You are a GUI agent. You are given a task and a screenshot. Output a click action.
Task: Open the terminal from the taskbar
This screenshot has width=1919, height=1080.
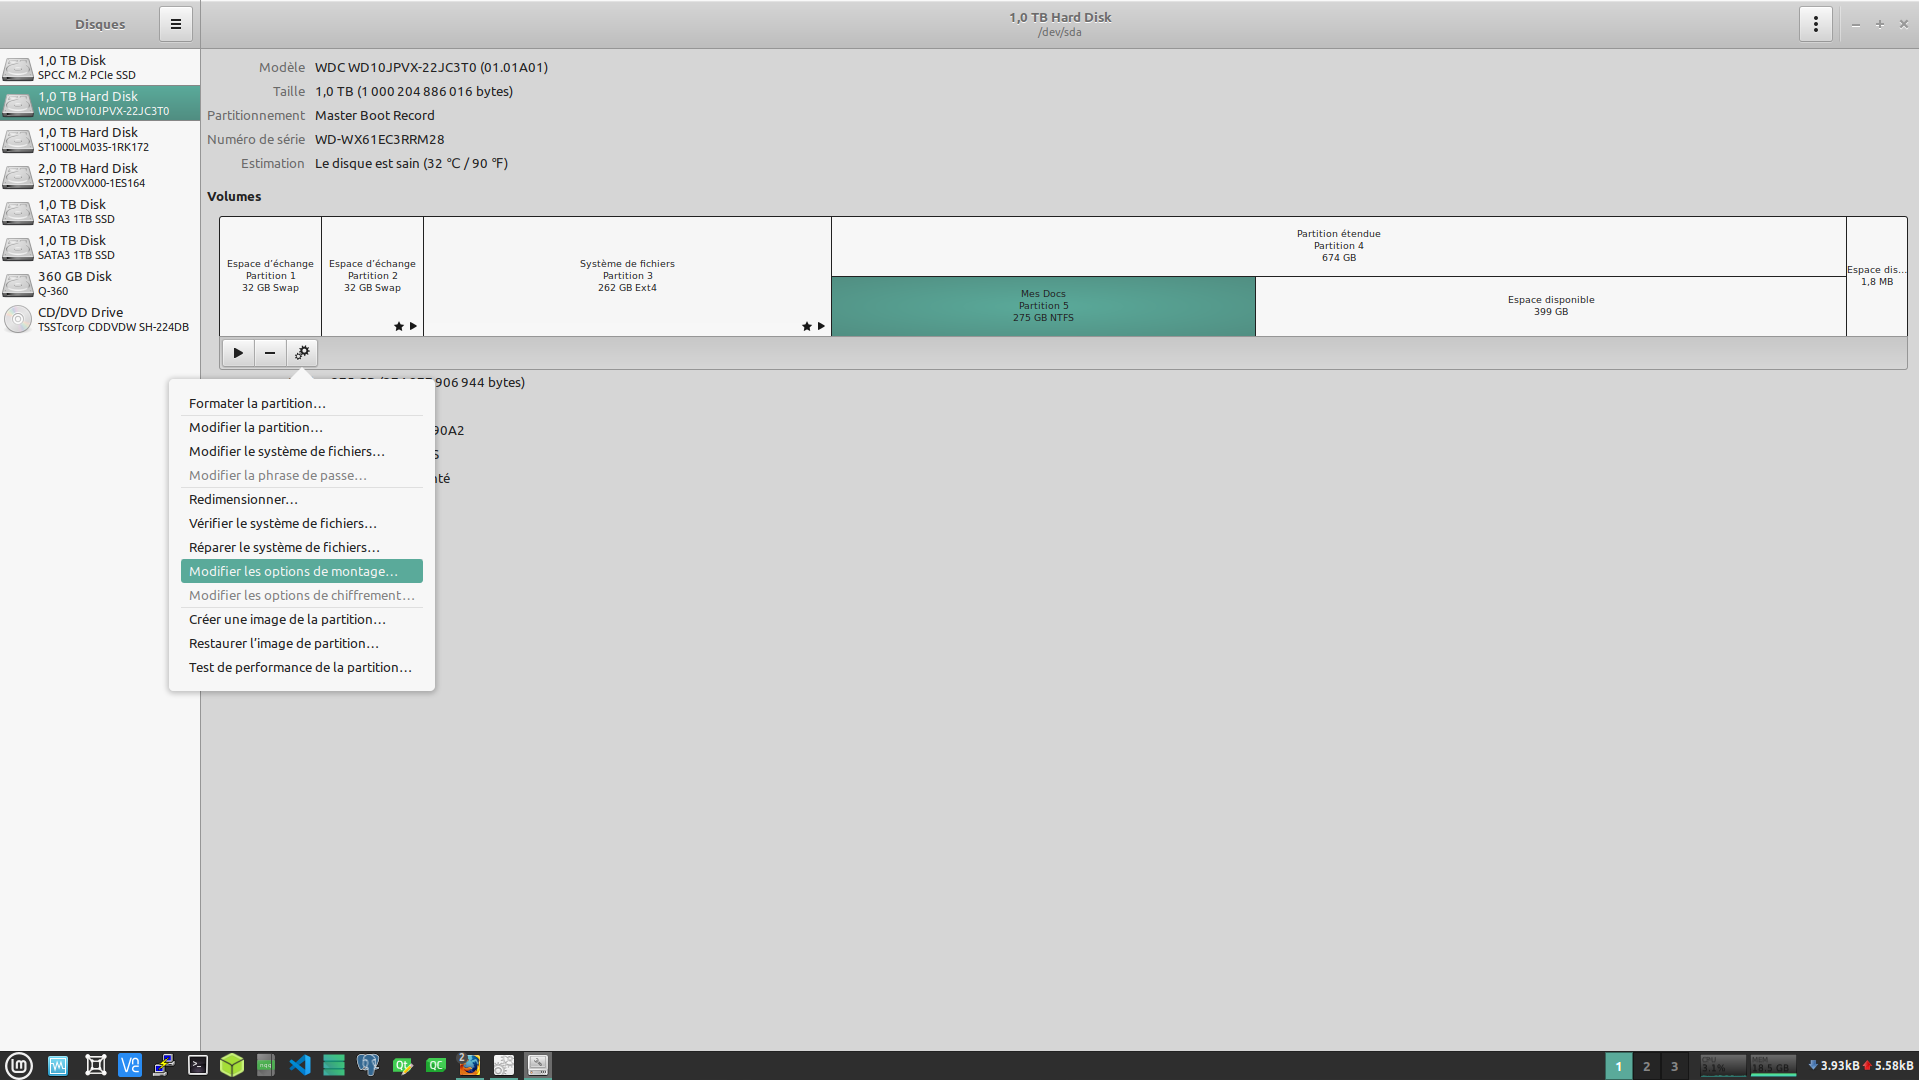coord(198,1065)
